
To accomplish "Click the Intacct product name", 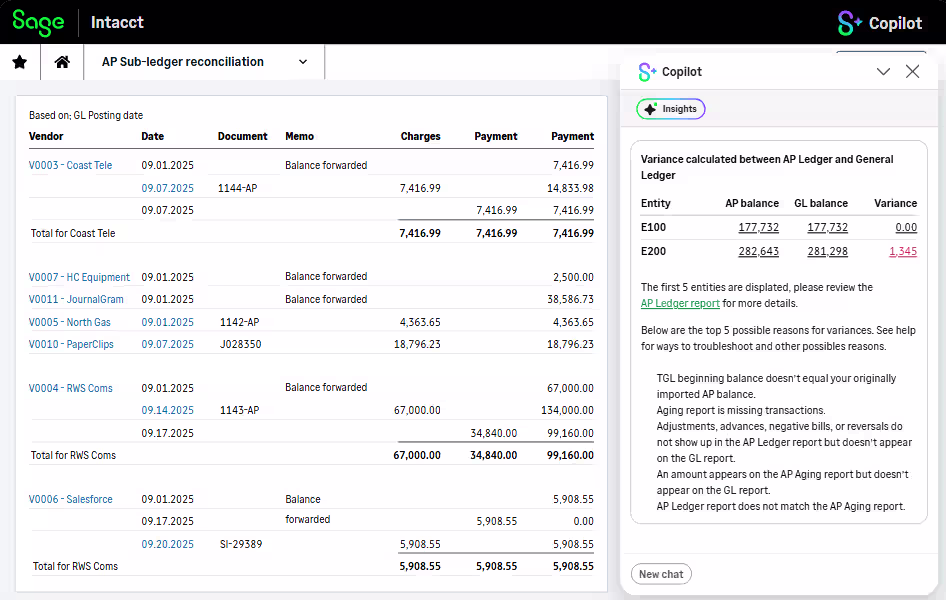I will pos(117,22).
